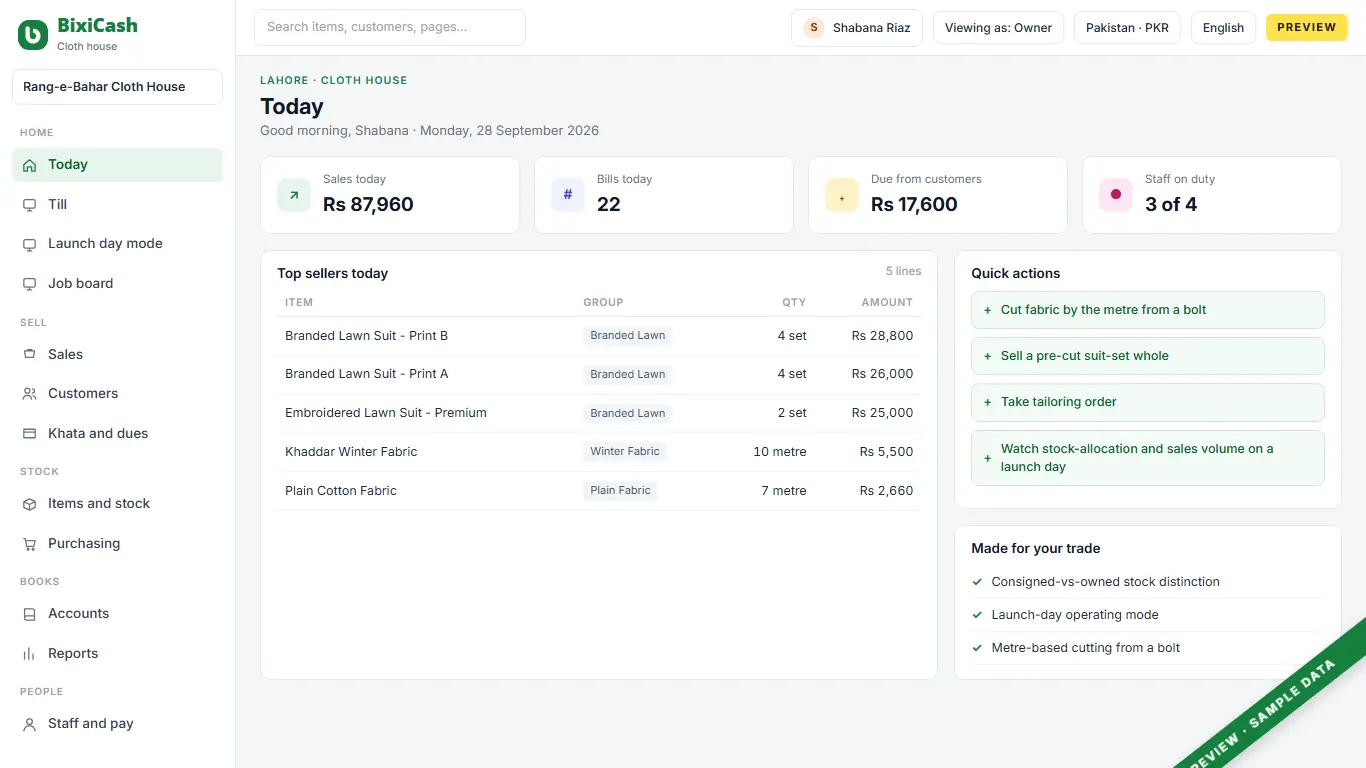The width and height of the screenshot is (1366, 768).
Task: Click the Plain Fabric group tag
Action: [x=620, y=491]
